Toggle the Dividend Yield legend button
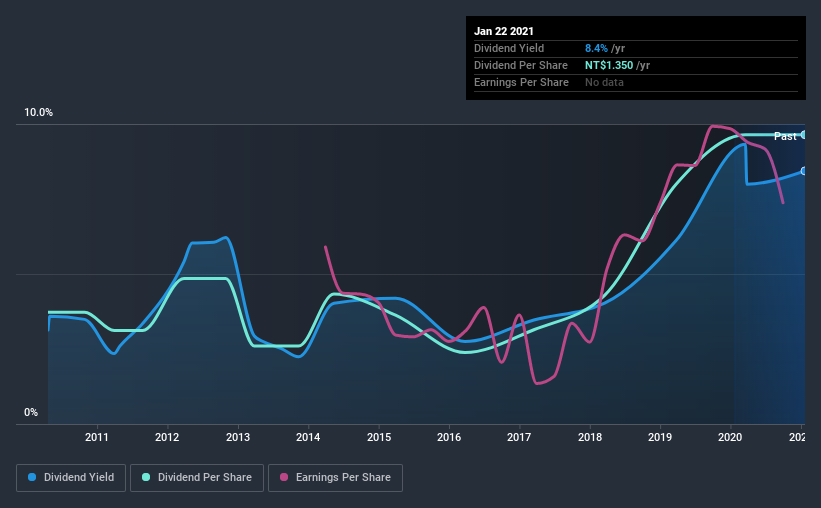821x508 pixels. pyautogui.click(x=71, y=478)
